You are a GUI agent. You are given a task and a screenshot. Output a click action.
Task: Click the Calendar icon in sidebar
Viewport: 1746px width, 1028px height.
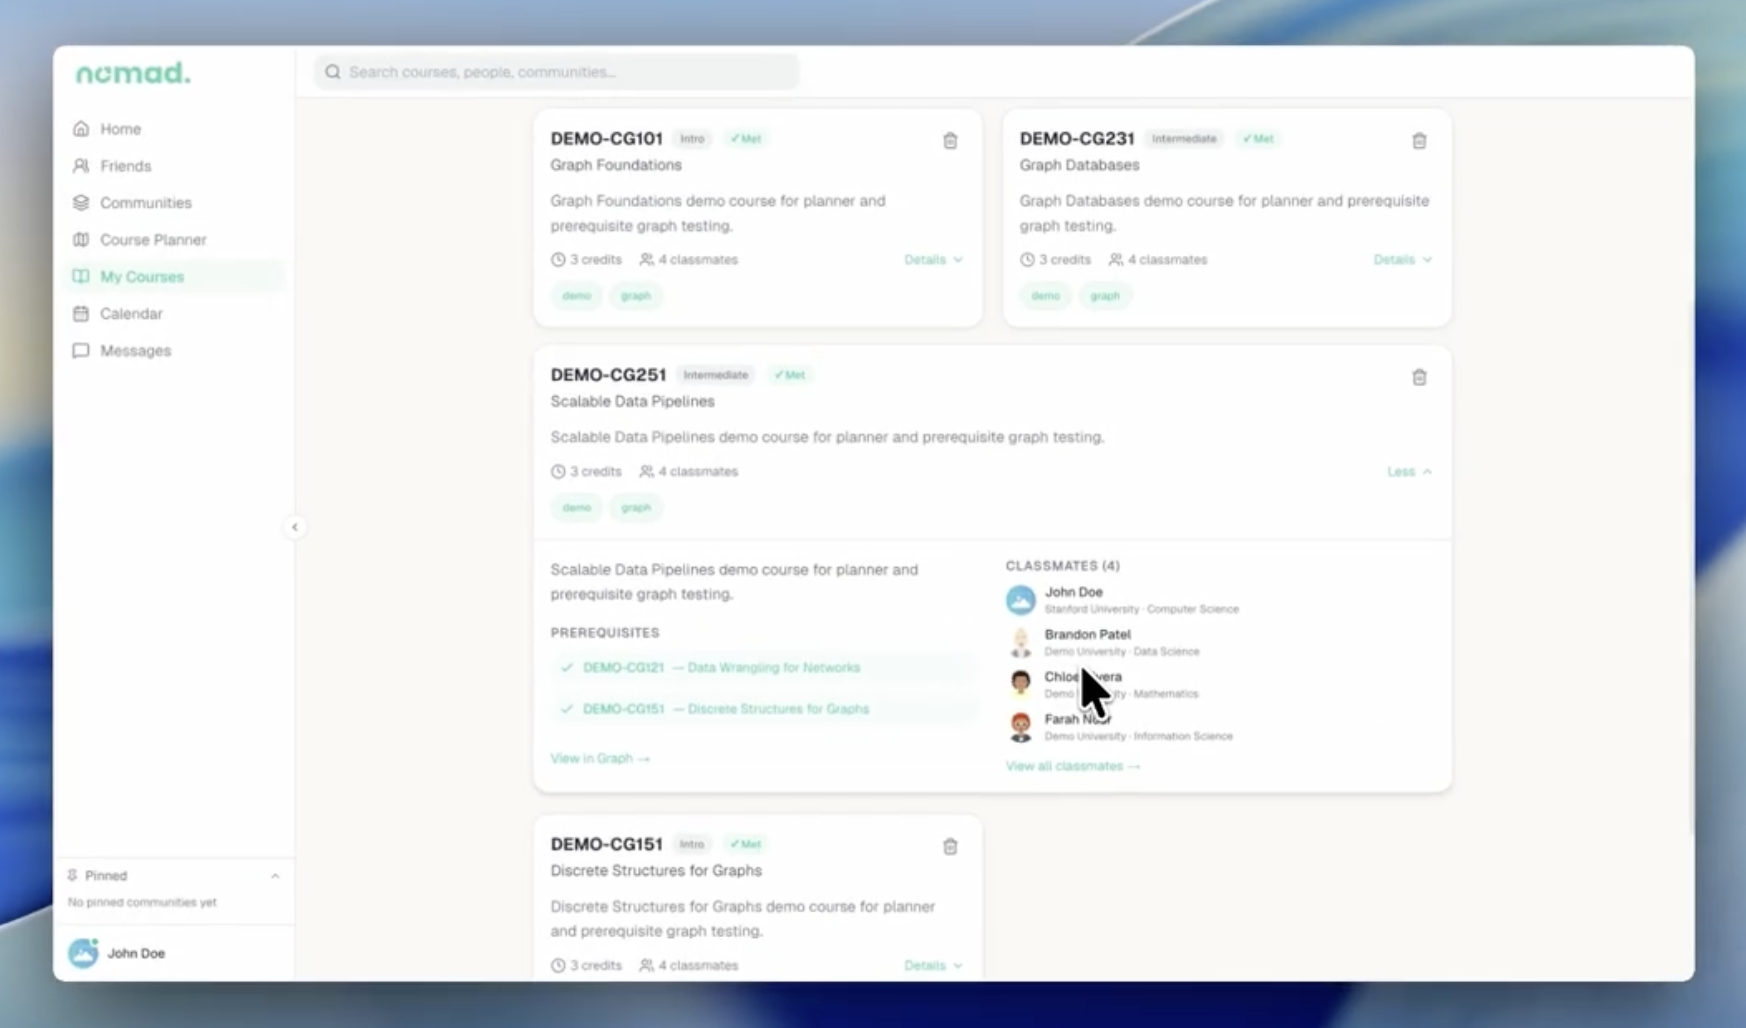(81, 314)
